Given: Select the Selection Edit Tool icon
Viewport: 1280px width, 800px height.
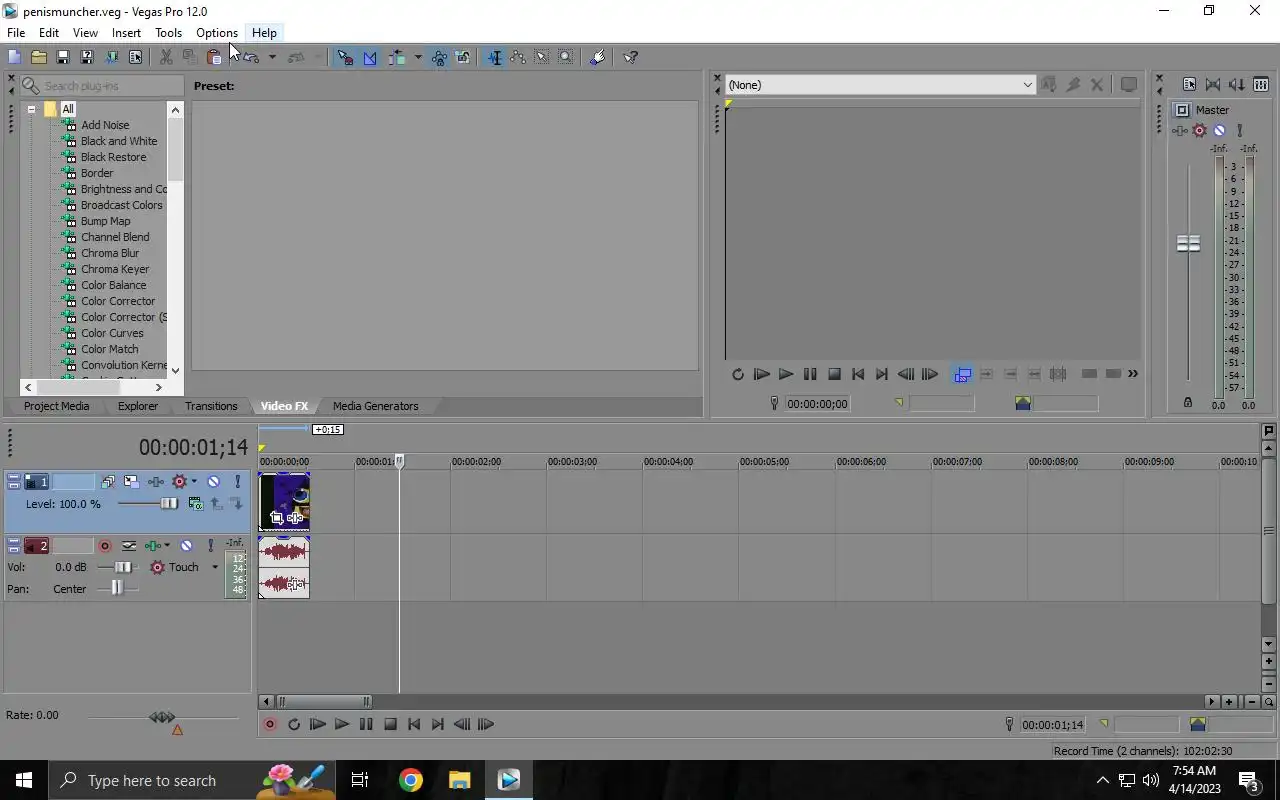Looking at the screenshot, I should tap(541, 57).
